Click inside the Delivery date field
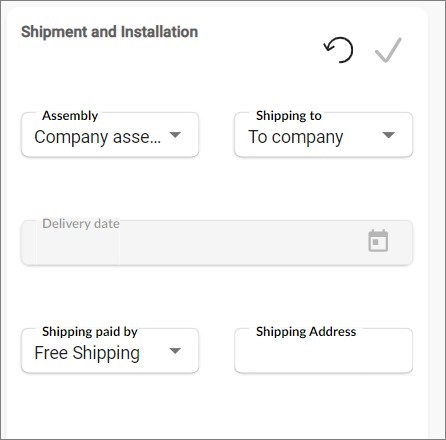The width and height of the screenshot is (446, 440). coord(217,243)
